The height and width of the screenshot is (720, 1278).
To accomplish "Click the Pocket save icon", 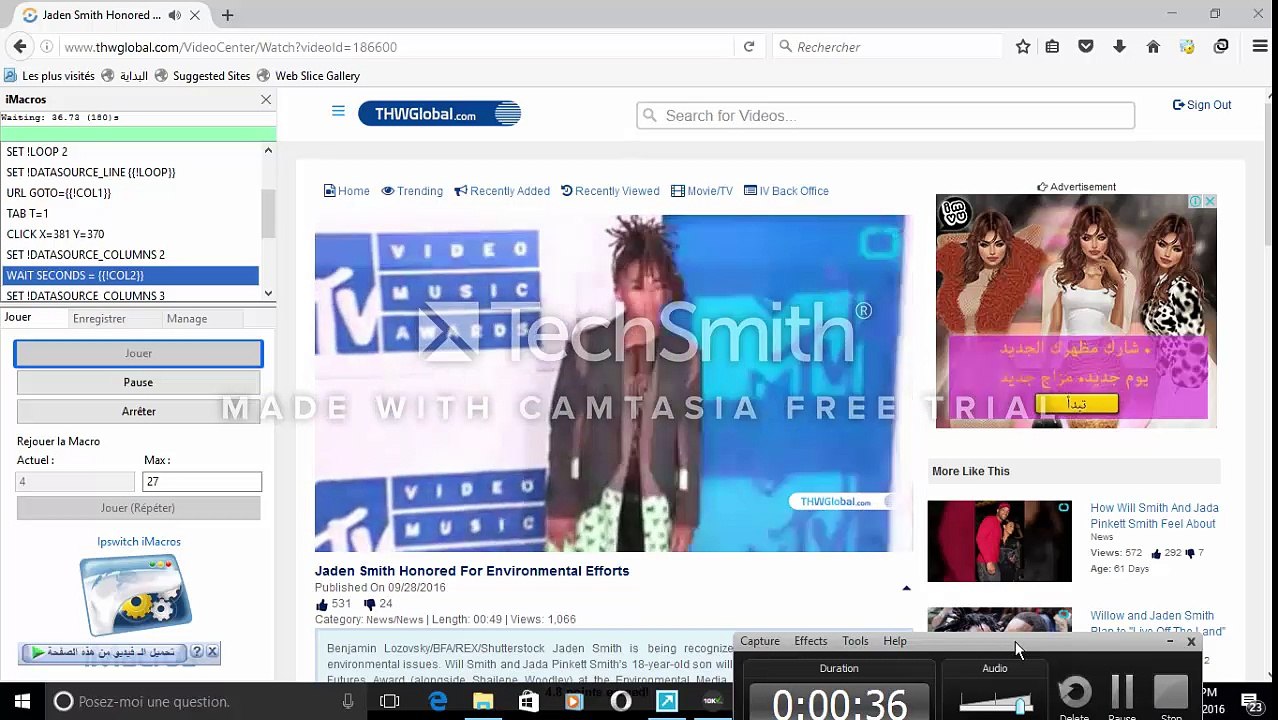I will (x=1086, y=46).
